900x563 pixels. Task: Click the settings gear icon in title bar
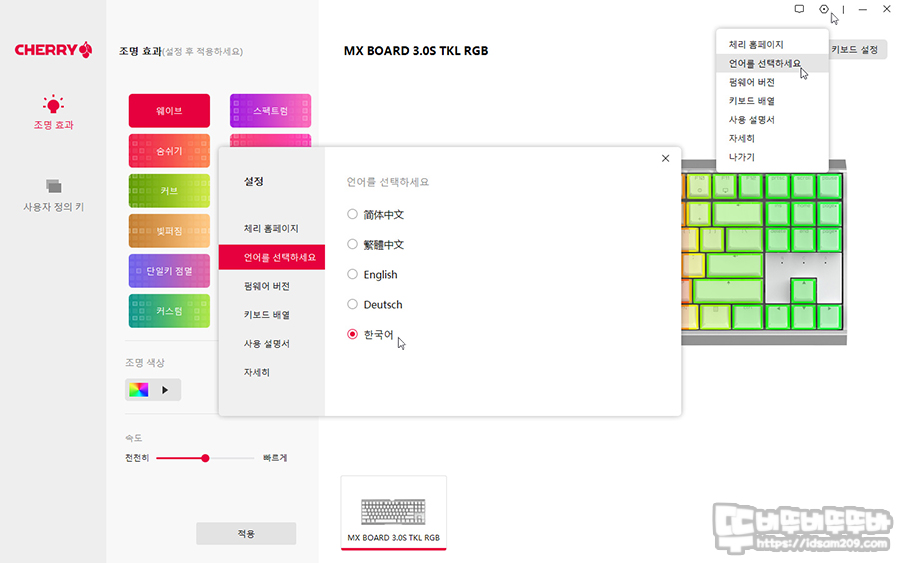click(x=824, y=9)
